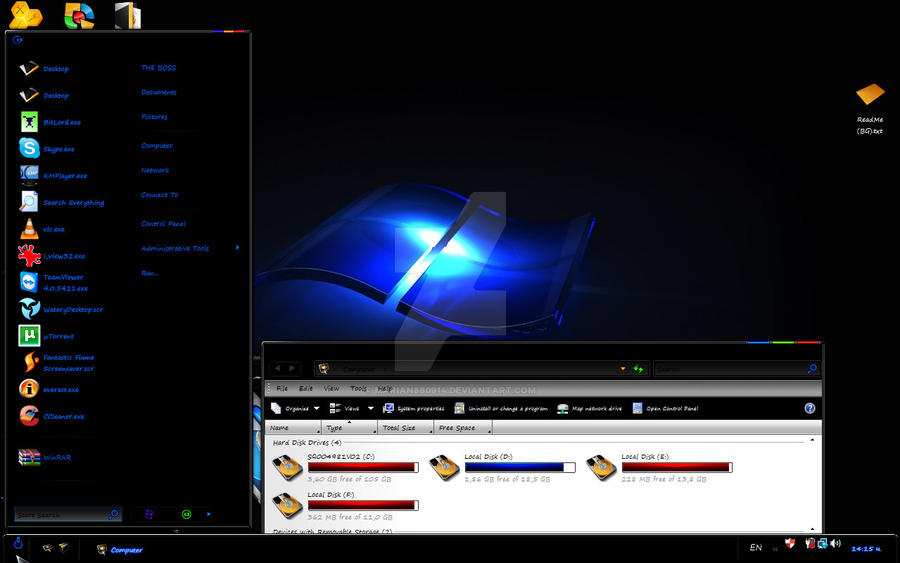Click Map network drive toolbar button
900x563 pixels.
click(589, 408)
